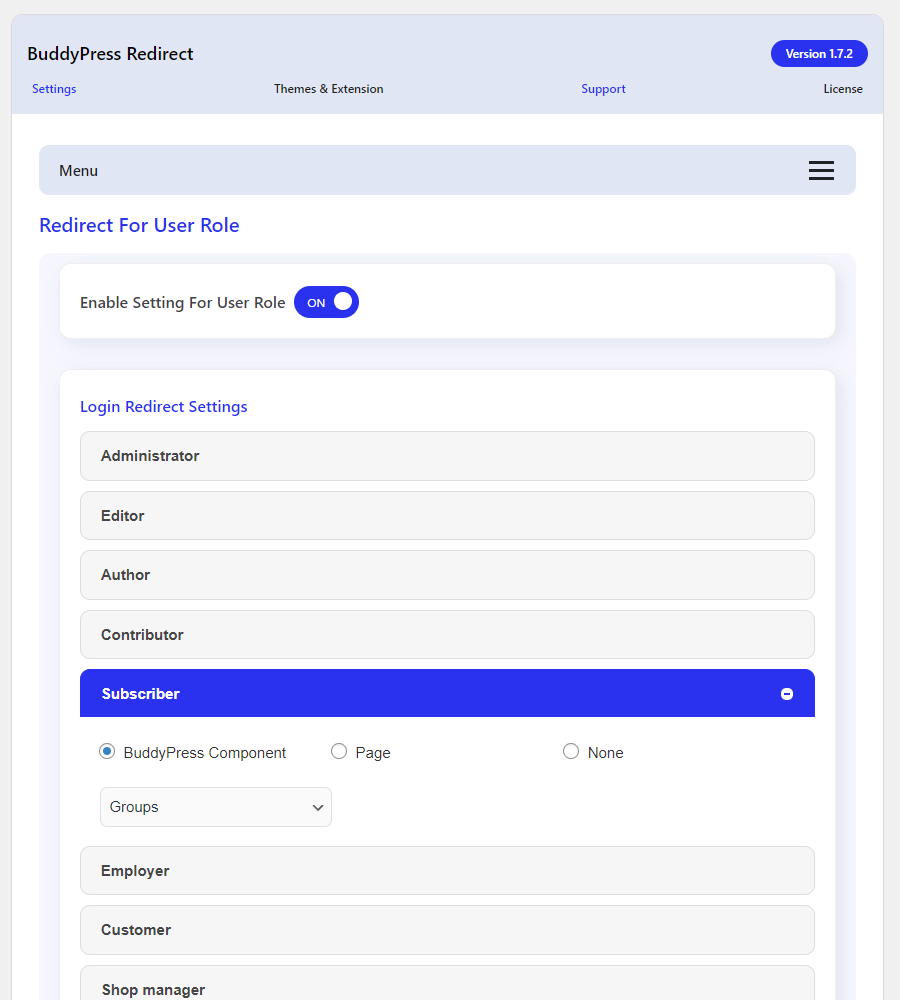Expand the Author role panel
The height and width of the screenshot is (1000, 900).
pyautogui.click(x=447, y=575)
